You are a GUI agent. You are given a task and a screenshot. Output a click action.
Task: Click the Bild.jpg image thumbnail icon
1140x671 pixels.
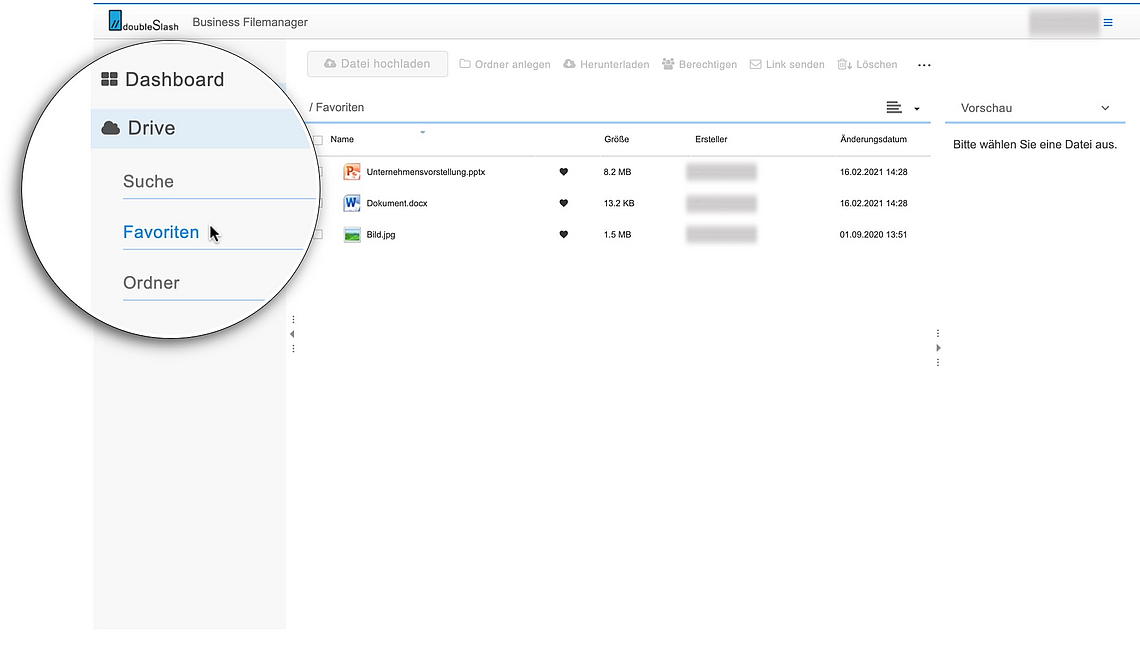pos(351,235)
